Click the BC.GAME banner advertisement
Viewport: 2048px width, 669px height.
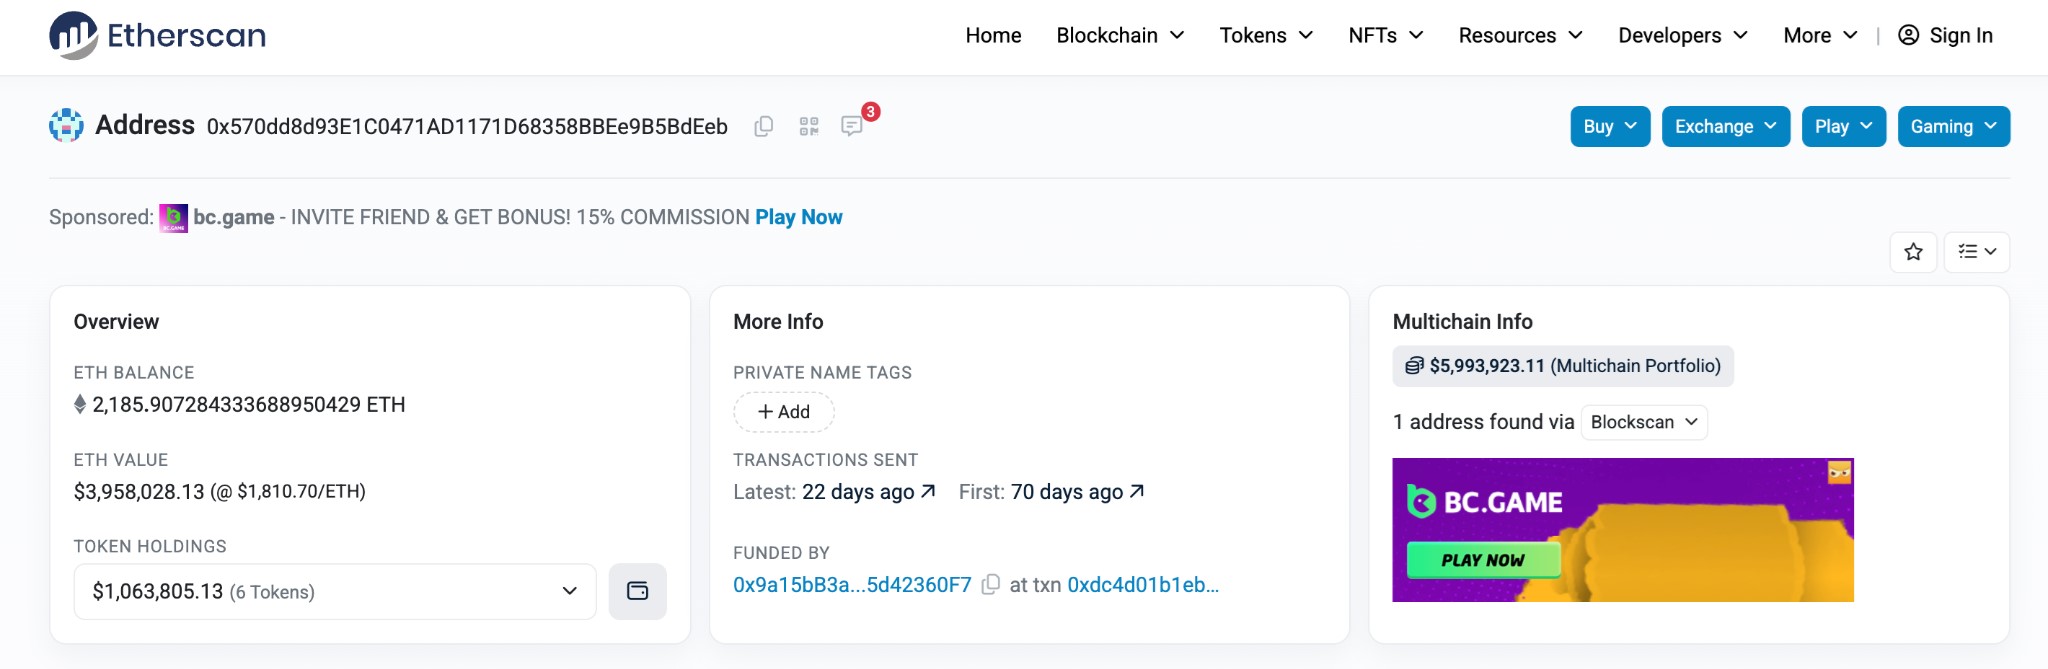[1623, 530]
